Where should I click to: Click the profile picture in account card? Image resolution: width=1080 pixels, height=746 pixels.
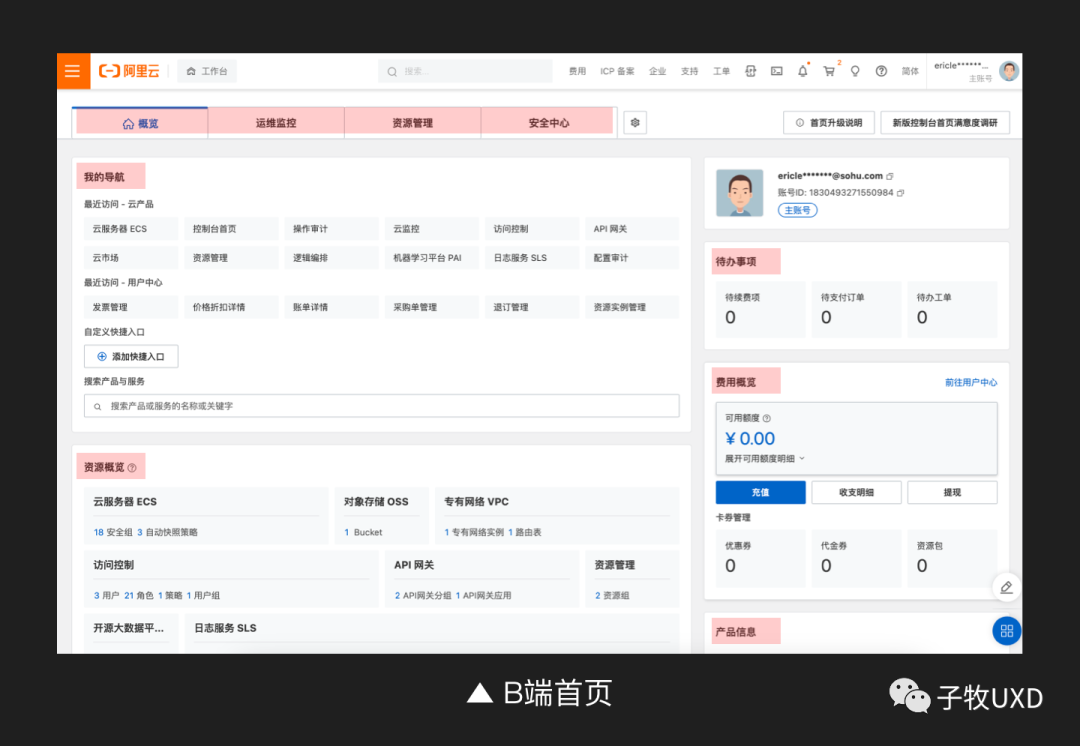tap(740, 193)
